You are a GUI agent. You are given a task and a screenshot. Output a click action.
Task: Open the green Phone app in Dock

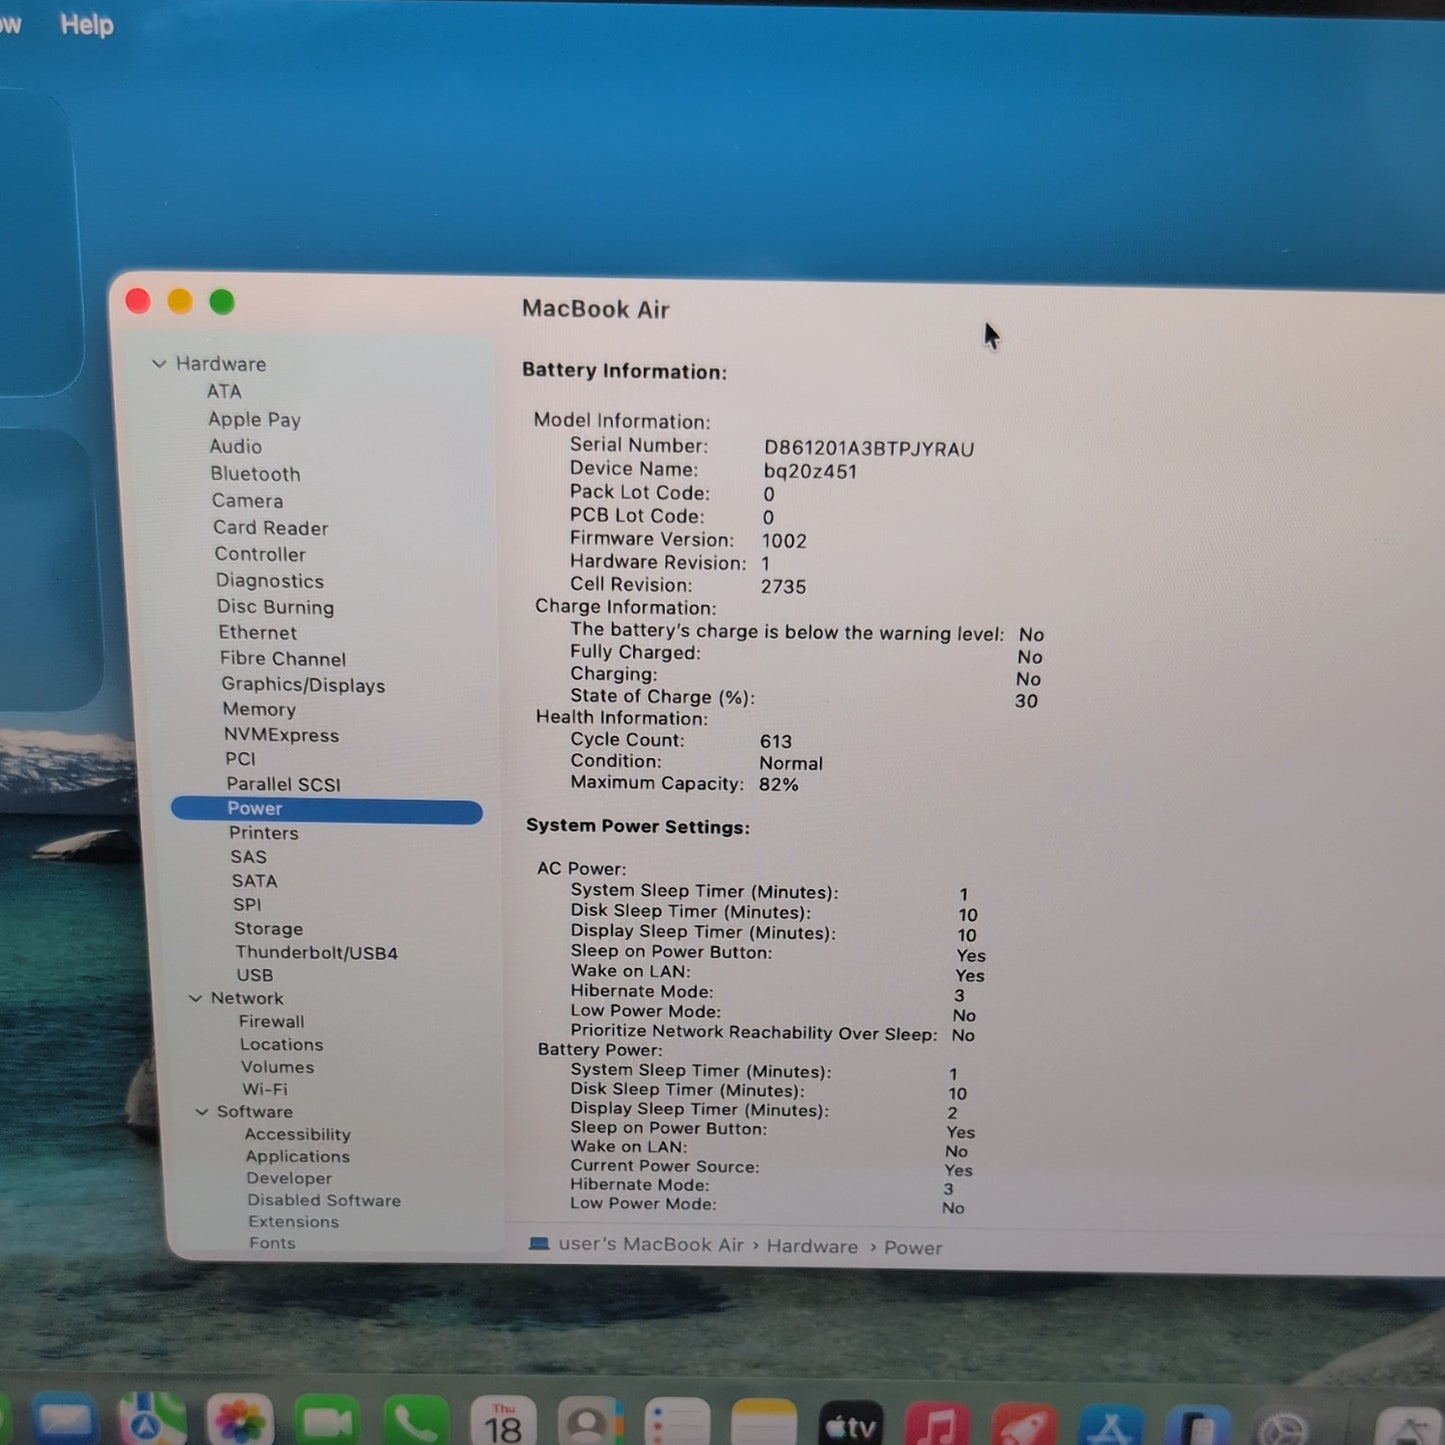[415, 1420]
